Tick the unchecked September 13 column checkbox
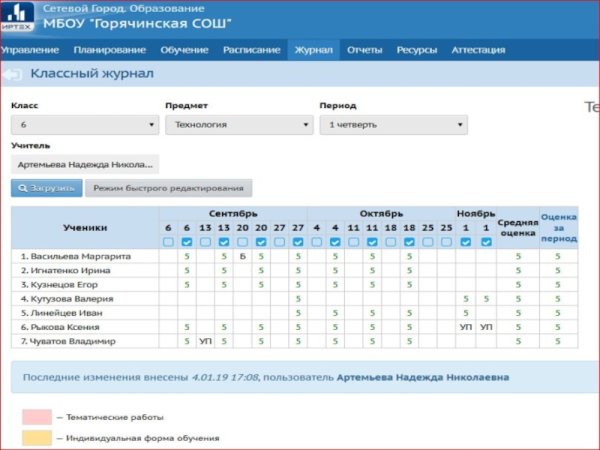The height and width of the screenshot is (450, 600). click(205, 242)
